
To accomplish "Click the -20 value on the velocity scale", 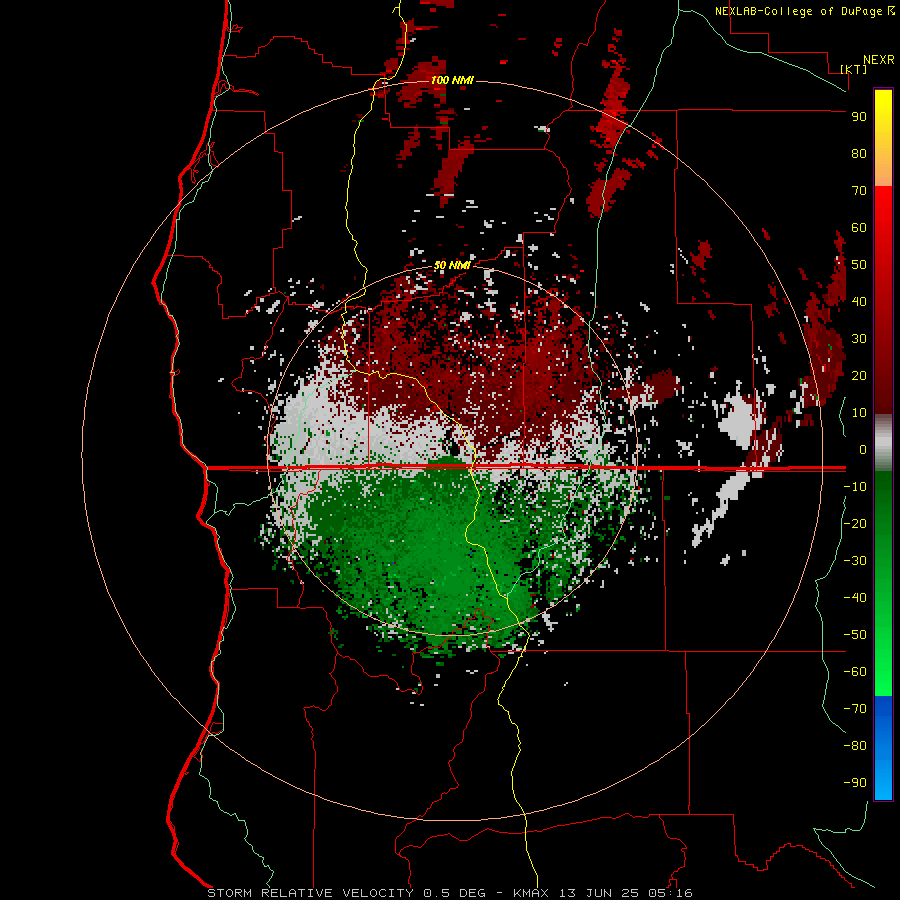I will (855, 524).
